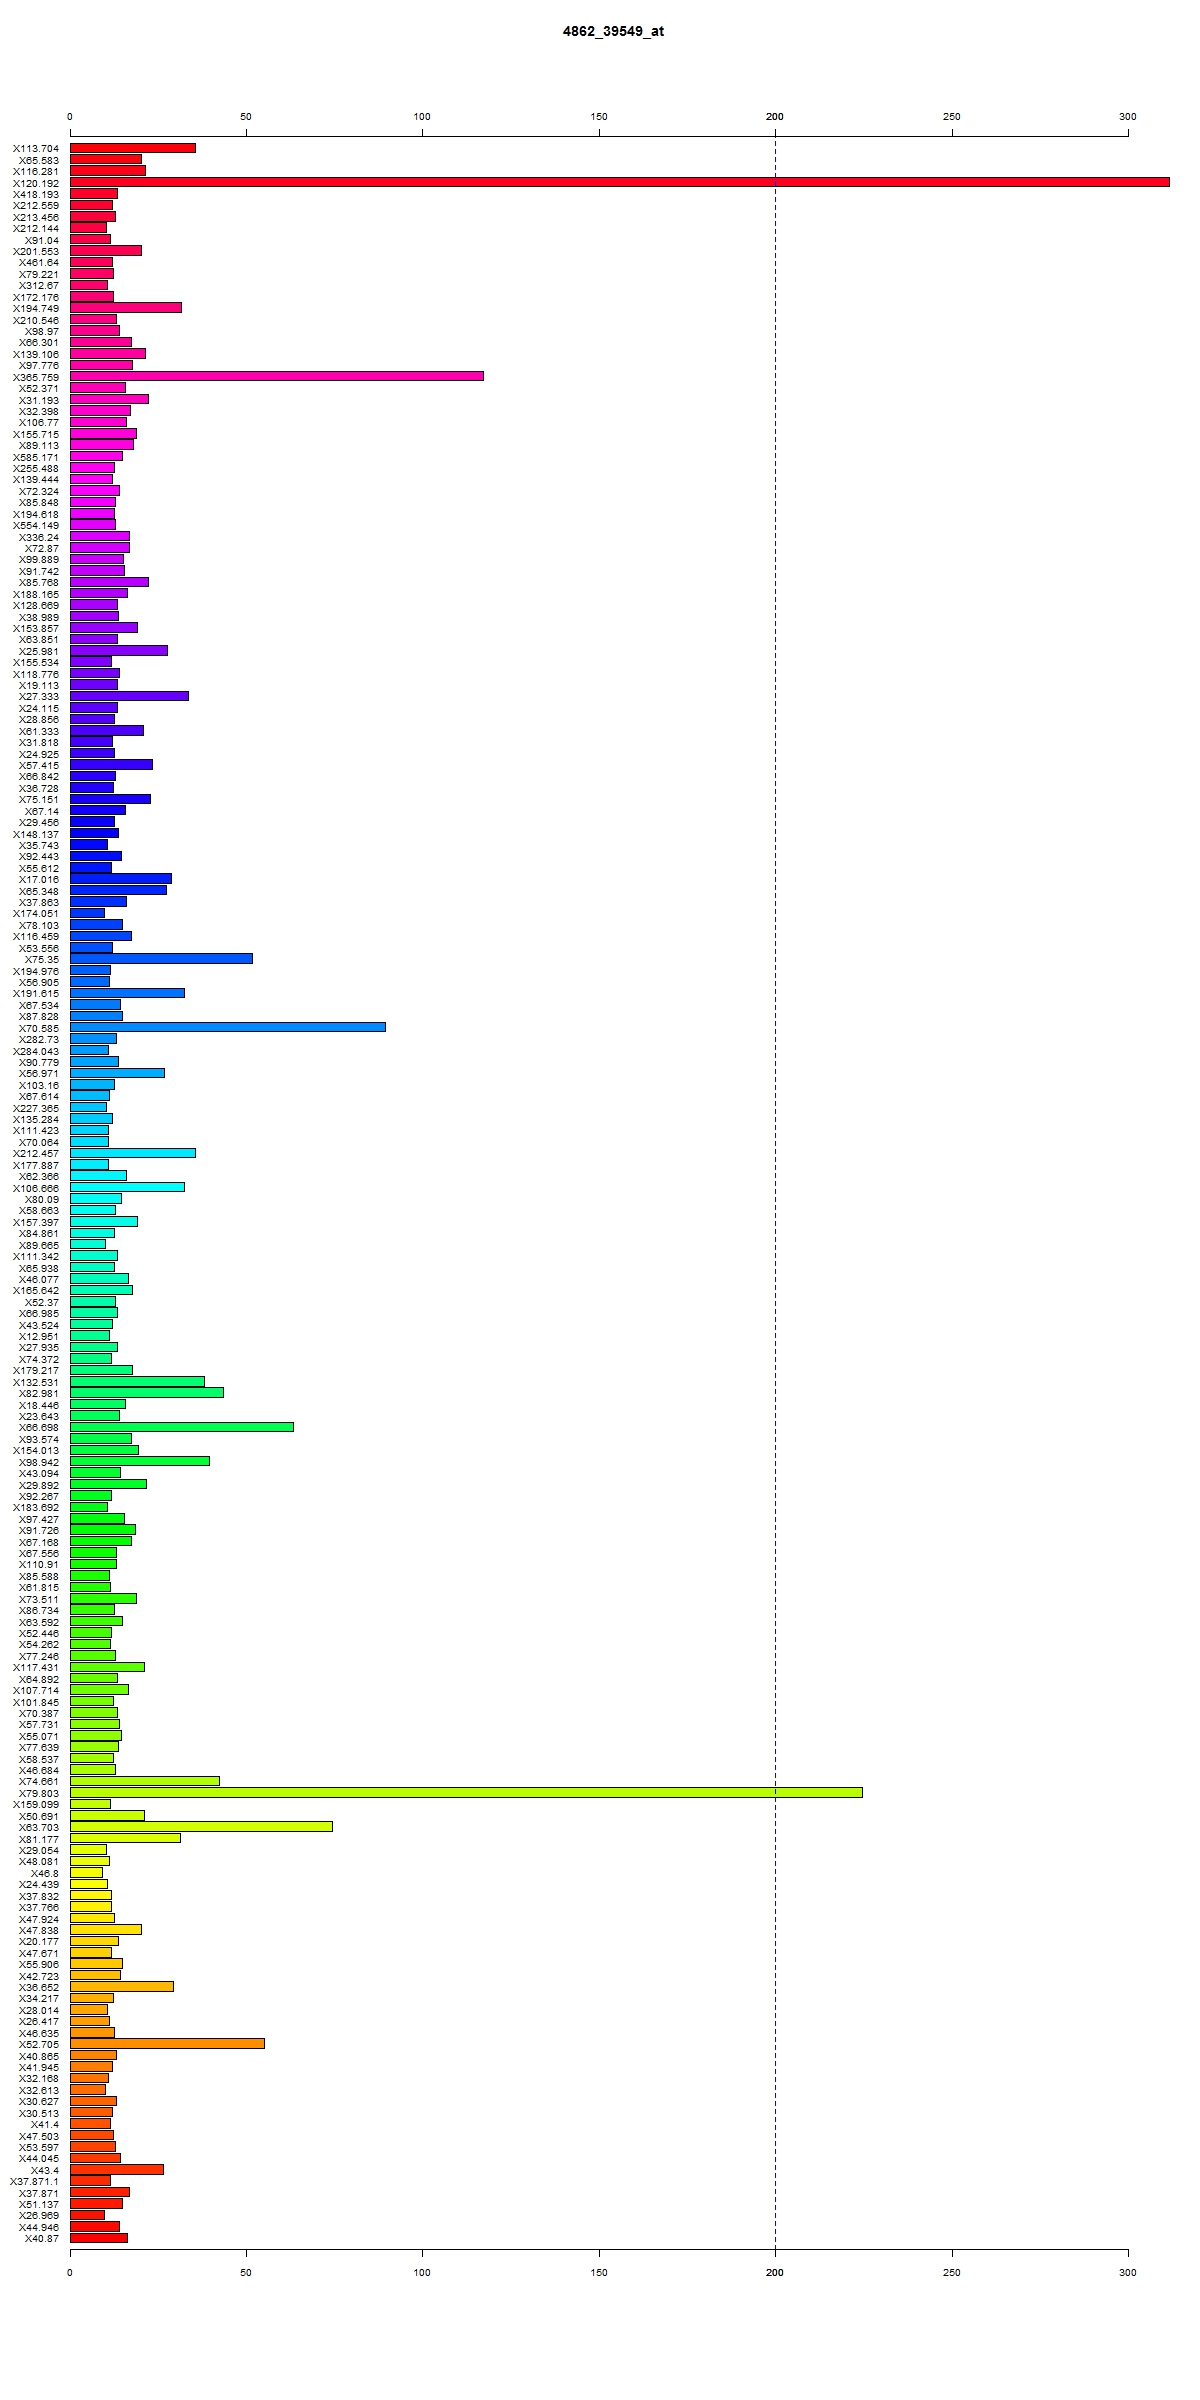Screen dimensions: 1200x2400
Task: Click the X212.457 row label
Action: (36, 1153)
